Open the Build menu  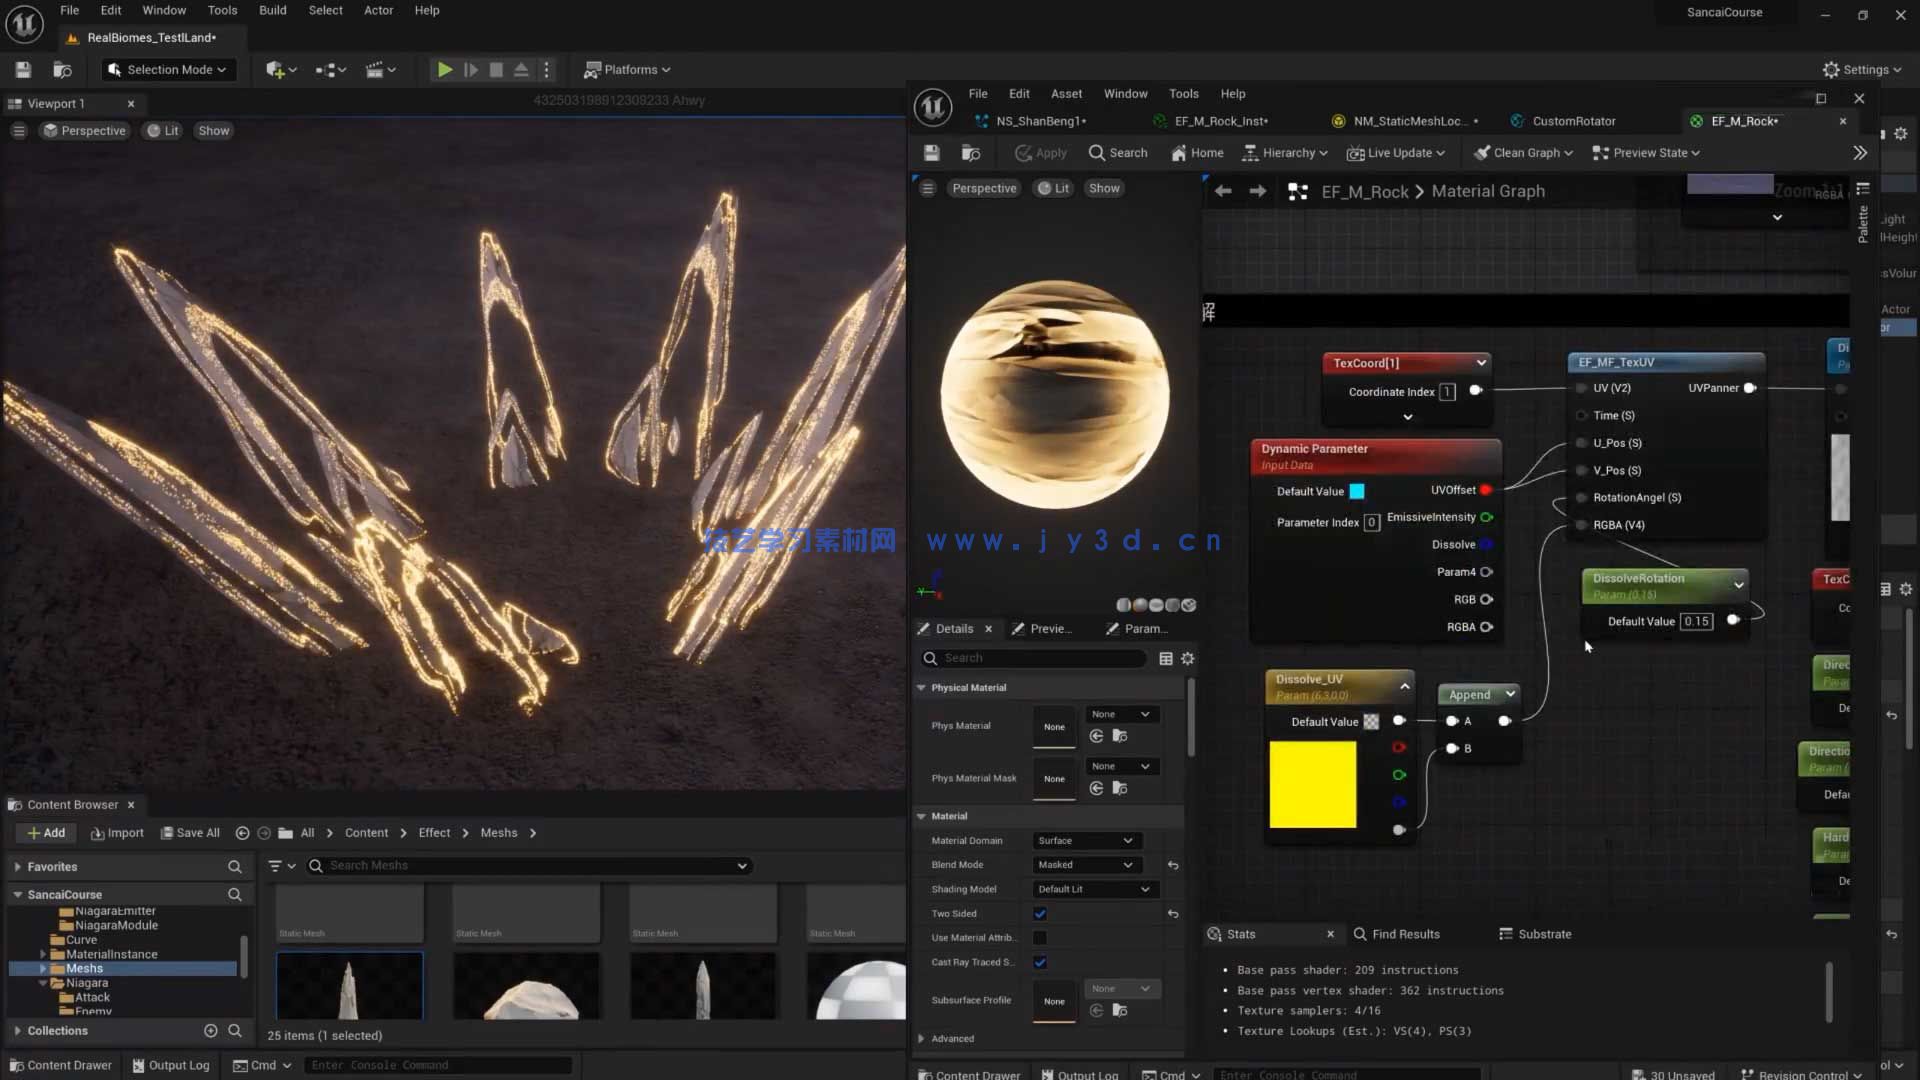coord(272,10)
